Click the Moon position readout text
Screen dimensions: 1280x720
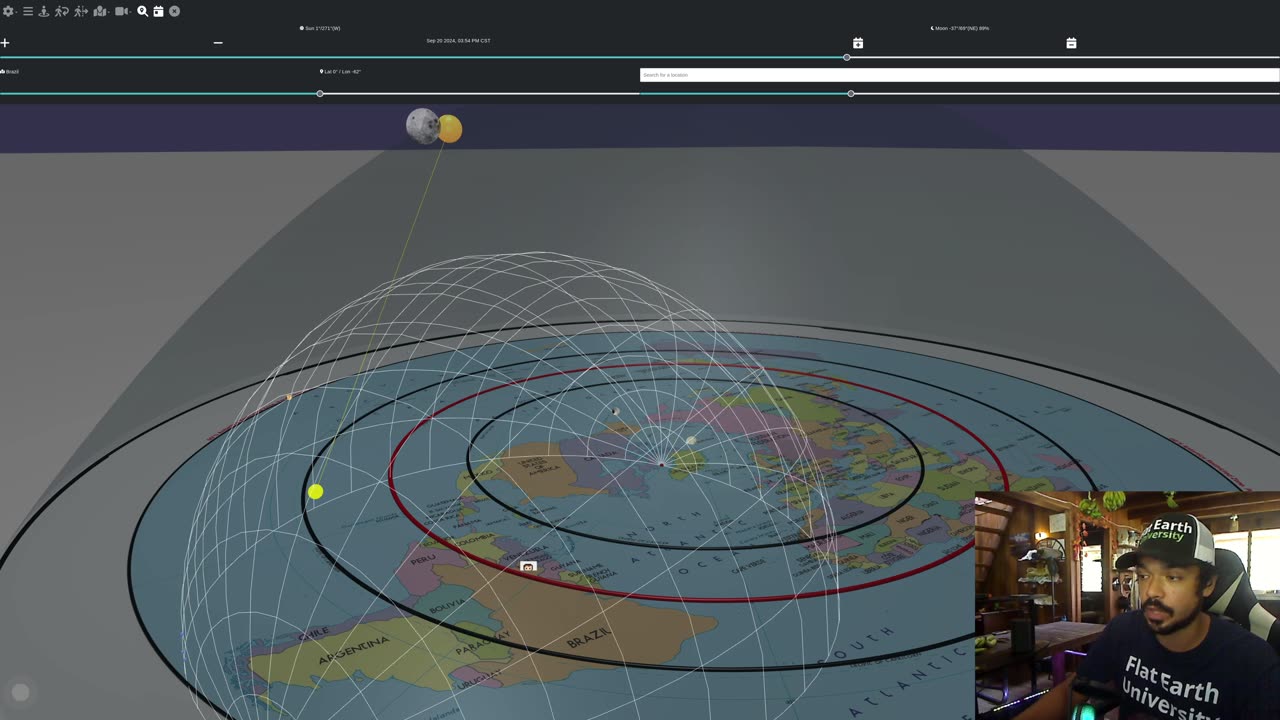click(x=960, y=28)
